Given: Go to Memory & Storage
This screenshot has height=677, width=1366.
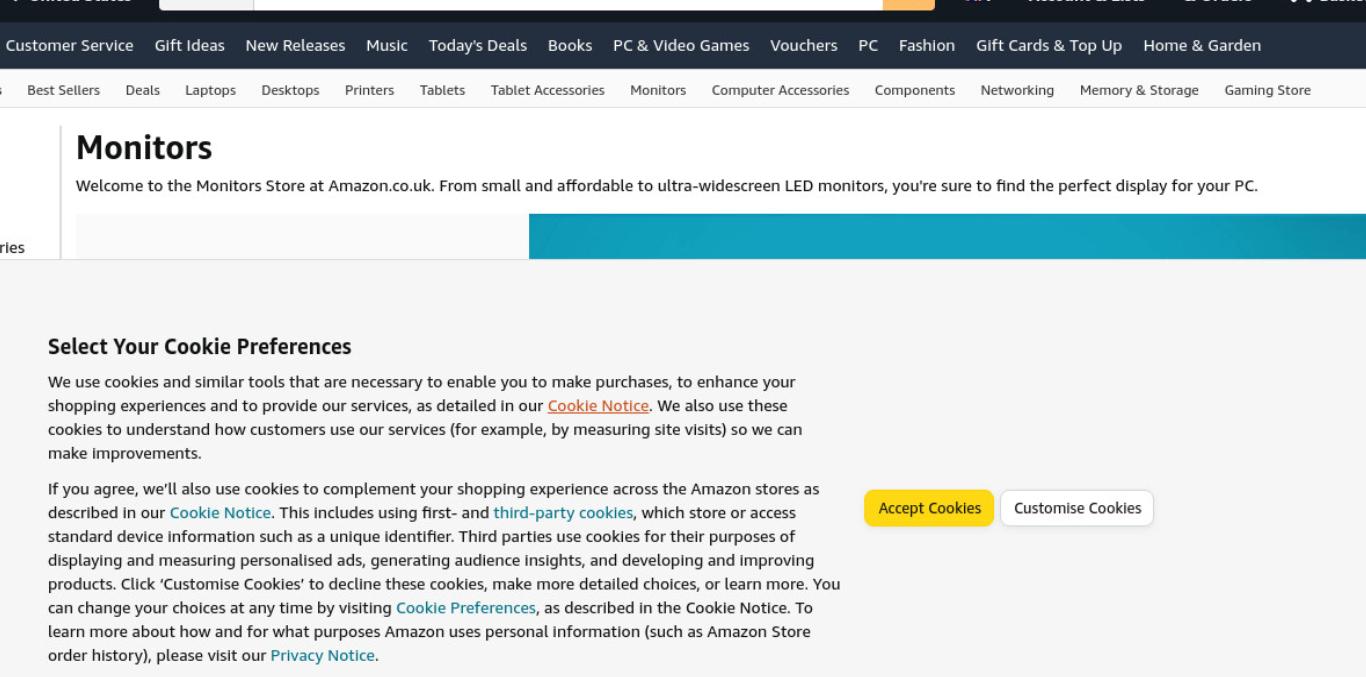Looking at the screenshot, I should [1139, 90].
